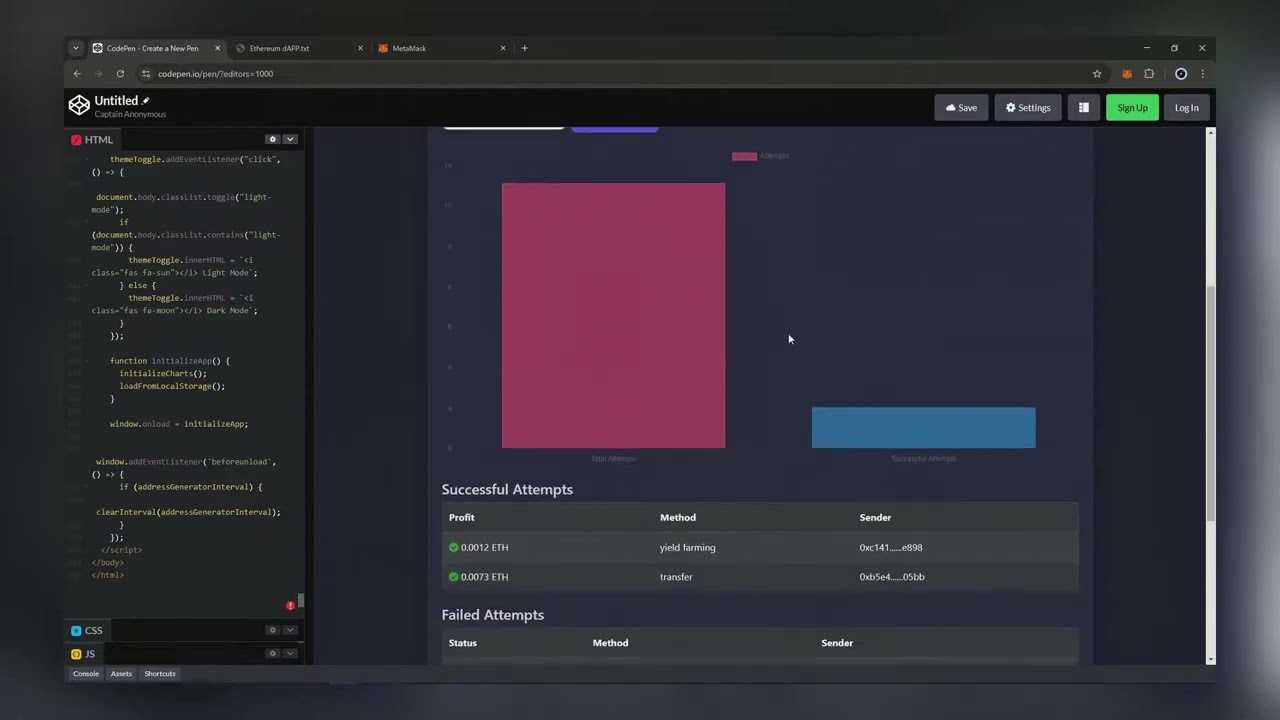Open the tab search dropdown

pyautogui.click(x=75, y=48)
